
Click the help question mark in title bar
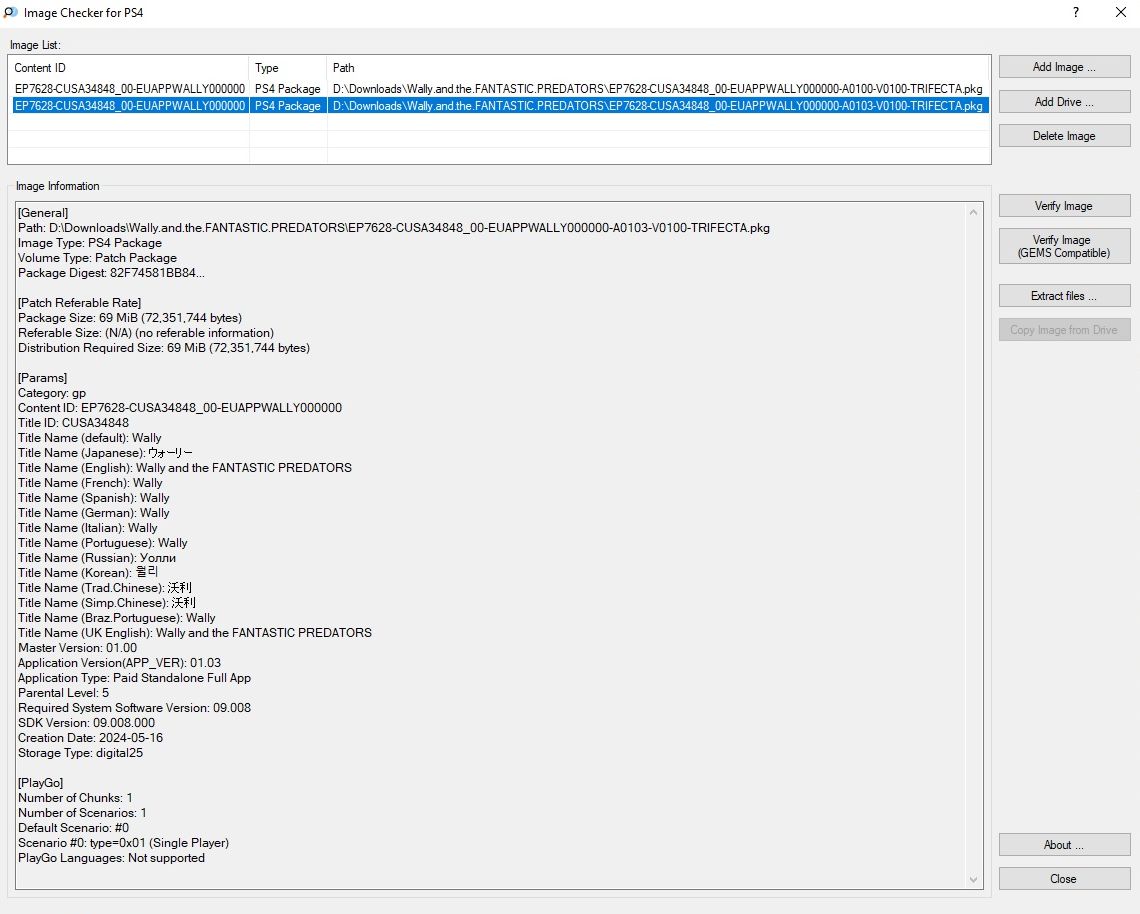click(x=1076, y=12)
